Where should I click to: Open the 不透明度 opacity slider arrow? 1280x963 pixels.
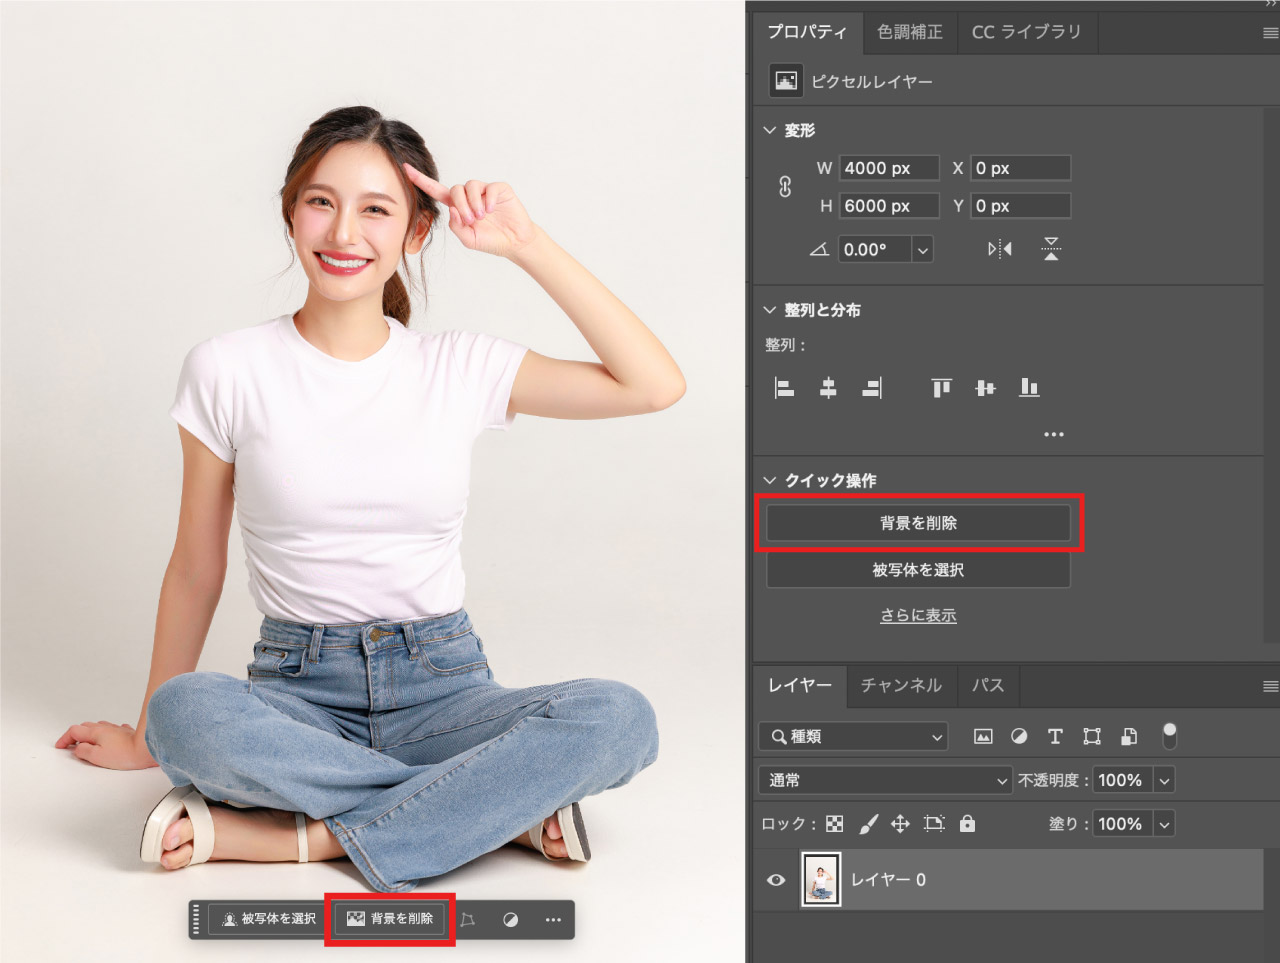coord(1164,781)
